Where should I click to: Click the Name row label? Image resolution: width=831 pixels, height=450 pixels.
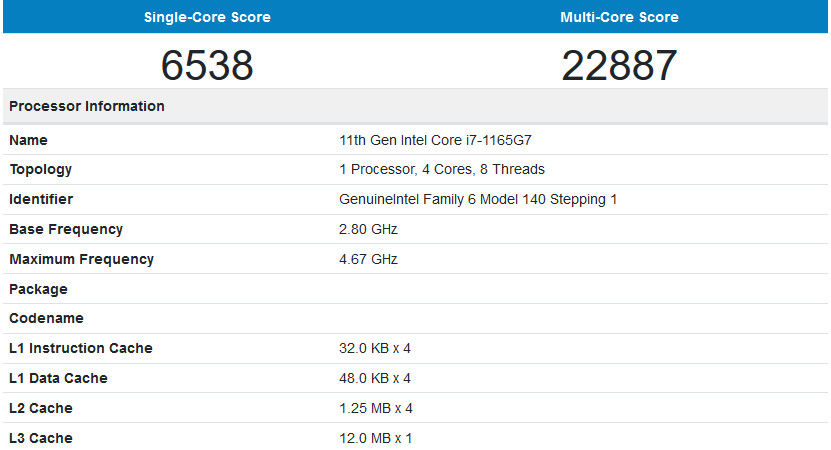click(x=28, y=140)
